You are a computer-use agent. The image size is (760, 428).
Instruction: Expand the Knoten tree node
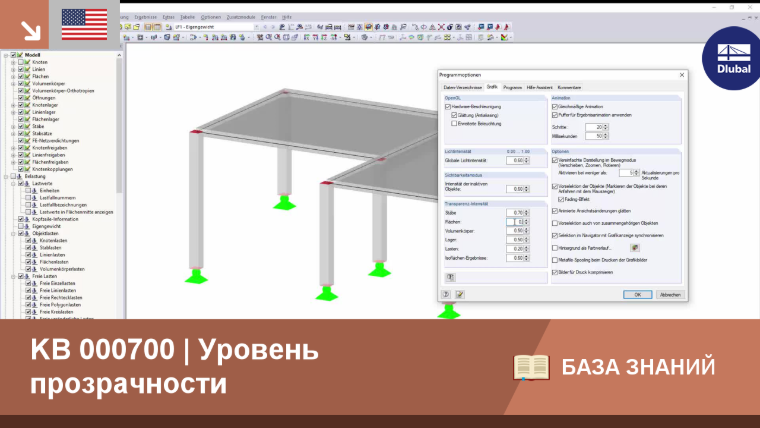click(13, 62)
